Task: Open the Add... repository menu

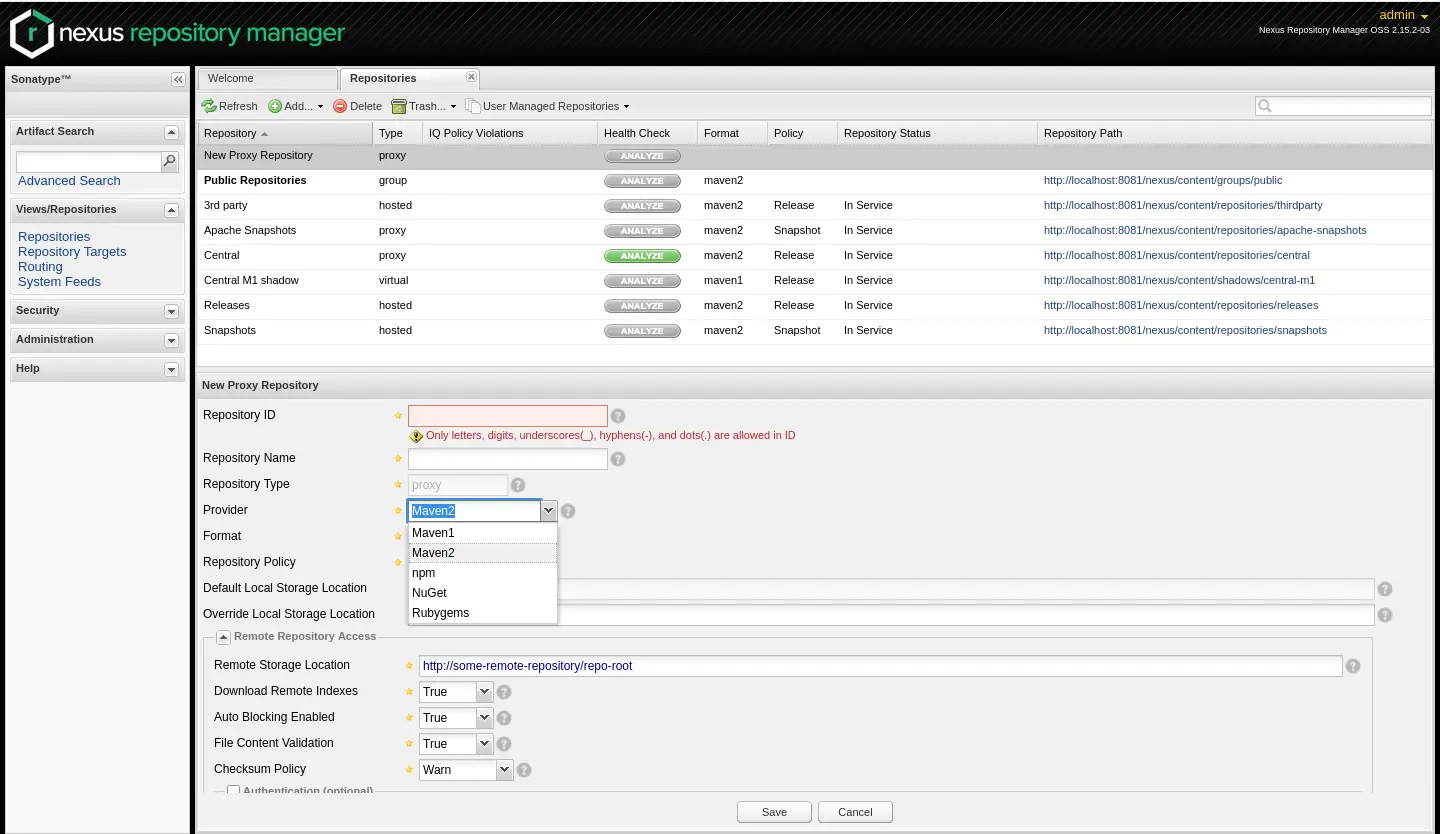Action: (296, 106)
